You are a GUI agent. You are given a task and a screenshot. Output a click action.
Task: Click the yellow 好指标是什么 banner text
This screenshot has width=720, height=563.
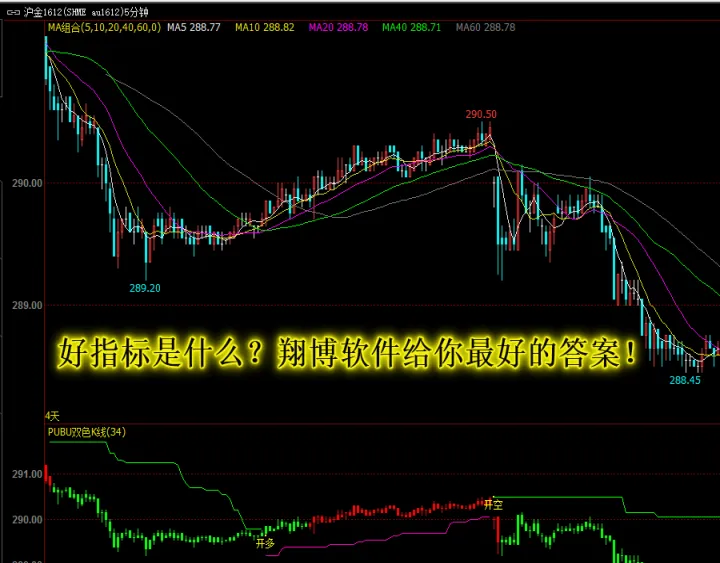click(347, 353)
